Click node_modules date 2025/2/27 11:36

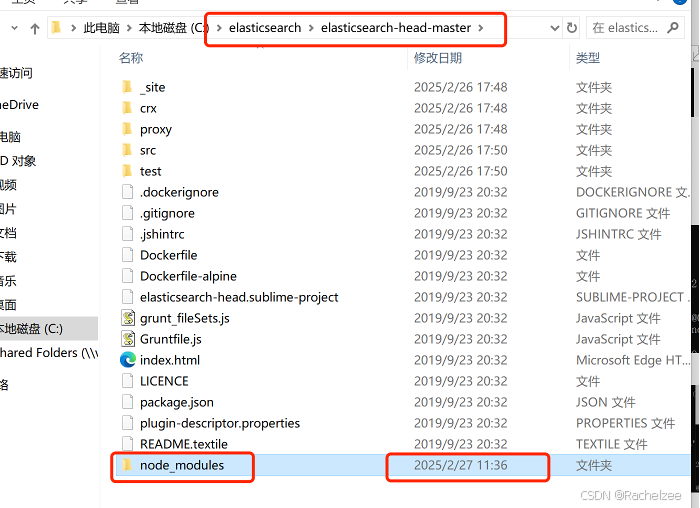(460, 465)
